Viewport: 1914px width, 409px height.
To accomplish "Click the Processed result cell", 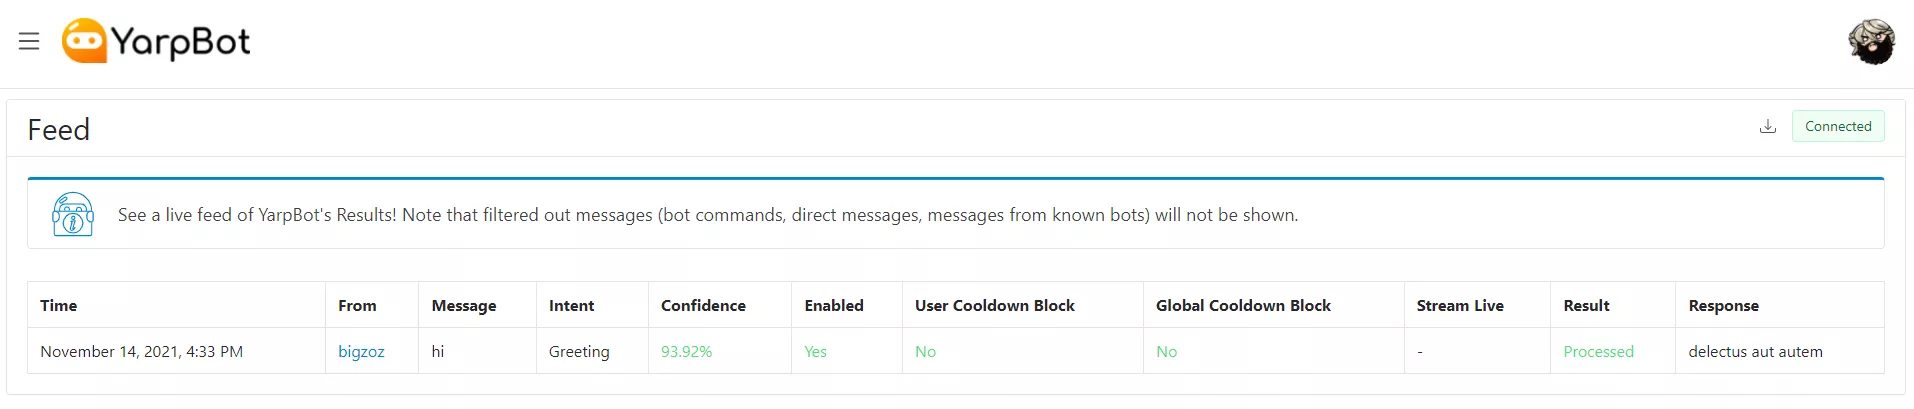I will click(1598, 352).
